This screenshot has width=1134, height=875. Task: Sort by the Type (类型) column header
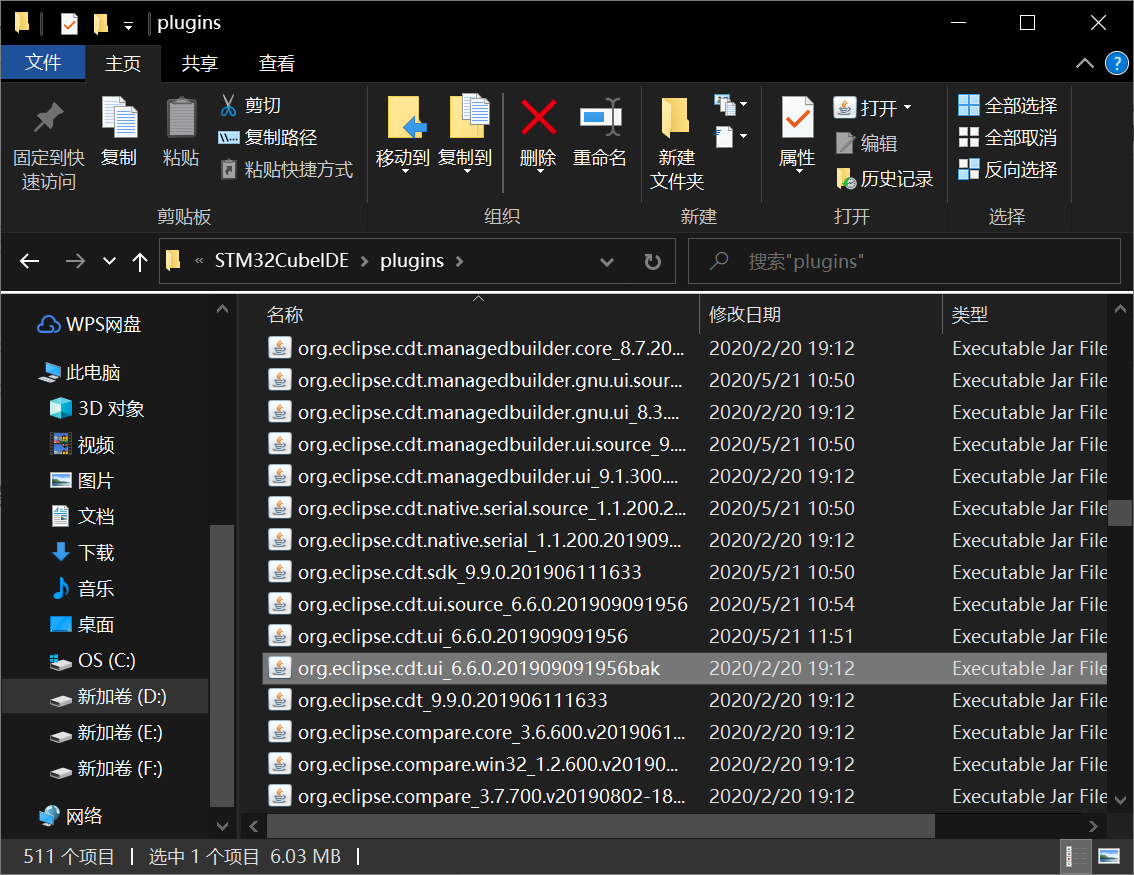click(969, 315)
